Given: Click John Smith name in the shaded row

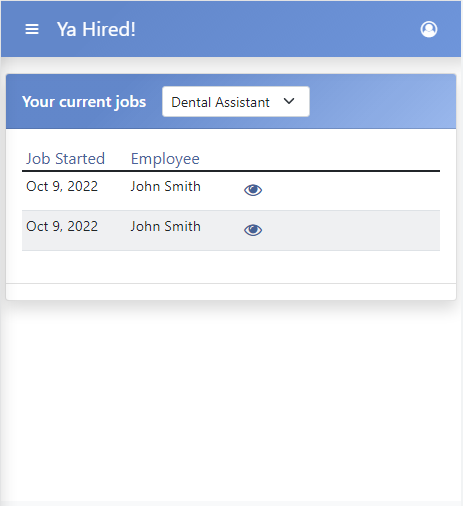Looking at the screenshot, I should [165, 226].
